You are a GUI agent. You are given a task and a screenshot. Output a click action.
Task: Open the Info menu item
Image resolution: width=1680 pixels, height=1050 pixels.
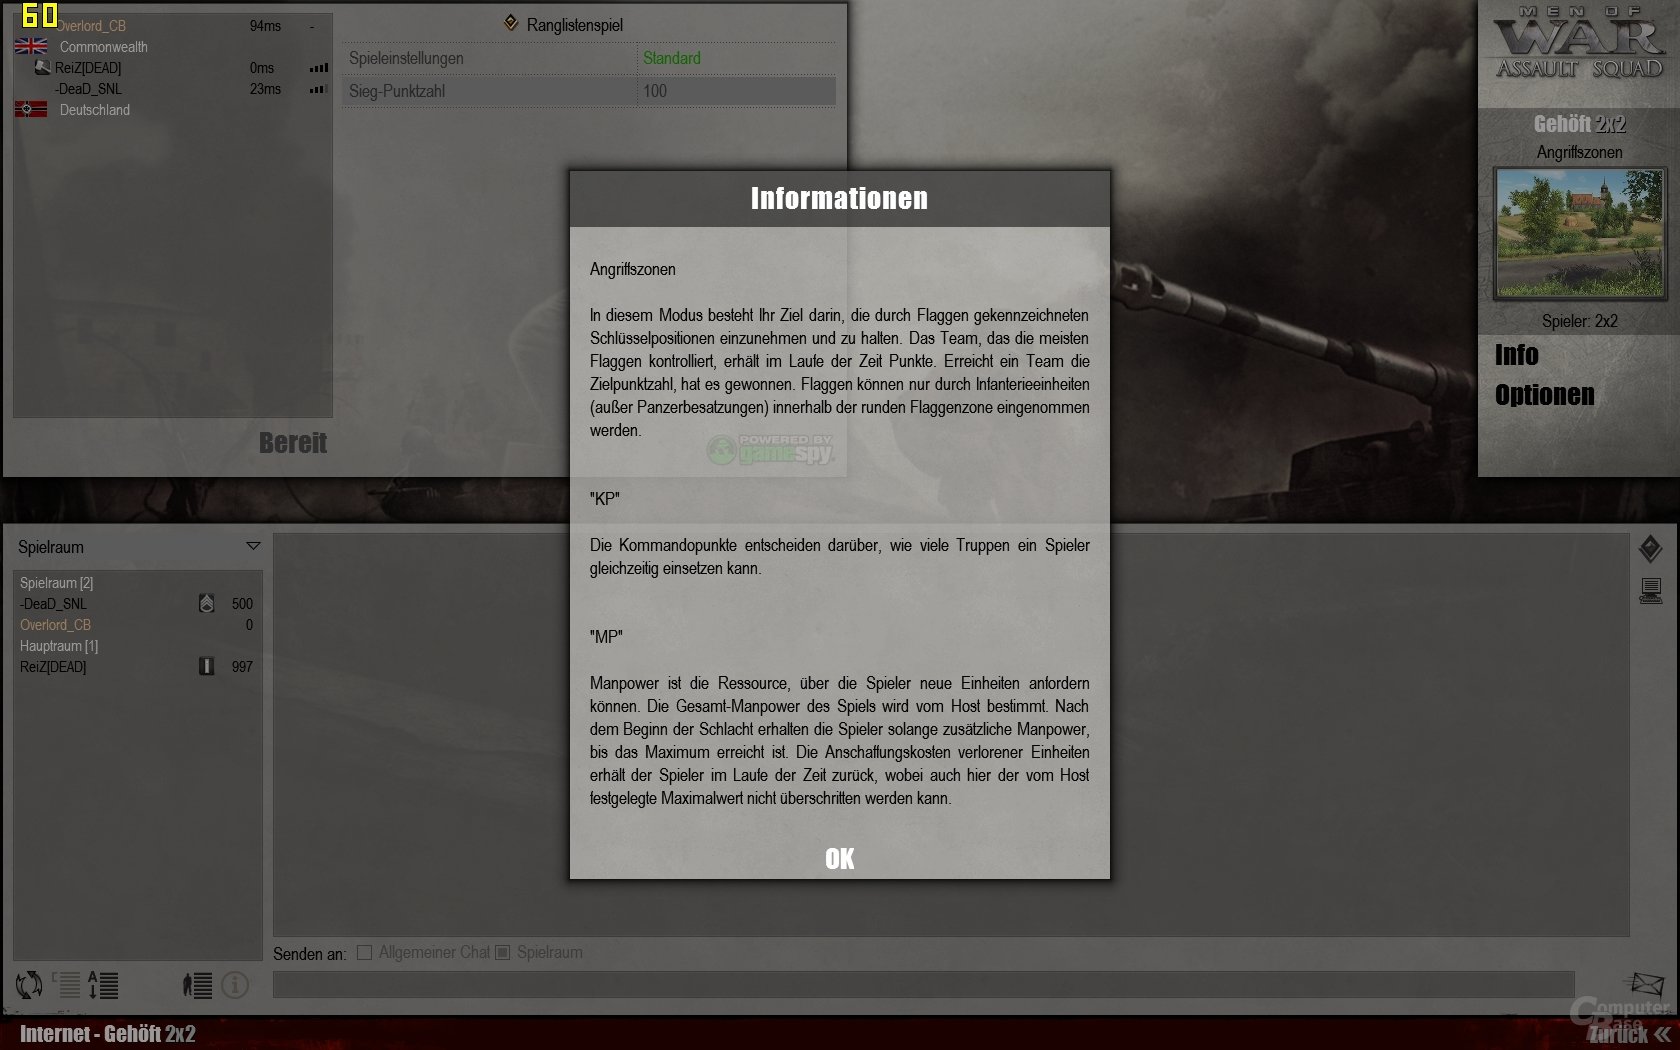[x=1516, y=355]
